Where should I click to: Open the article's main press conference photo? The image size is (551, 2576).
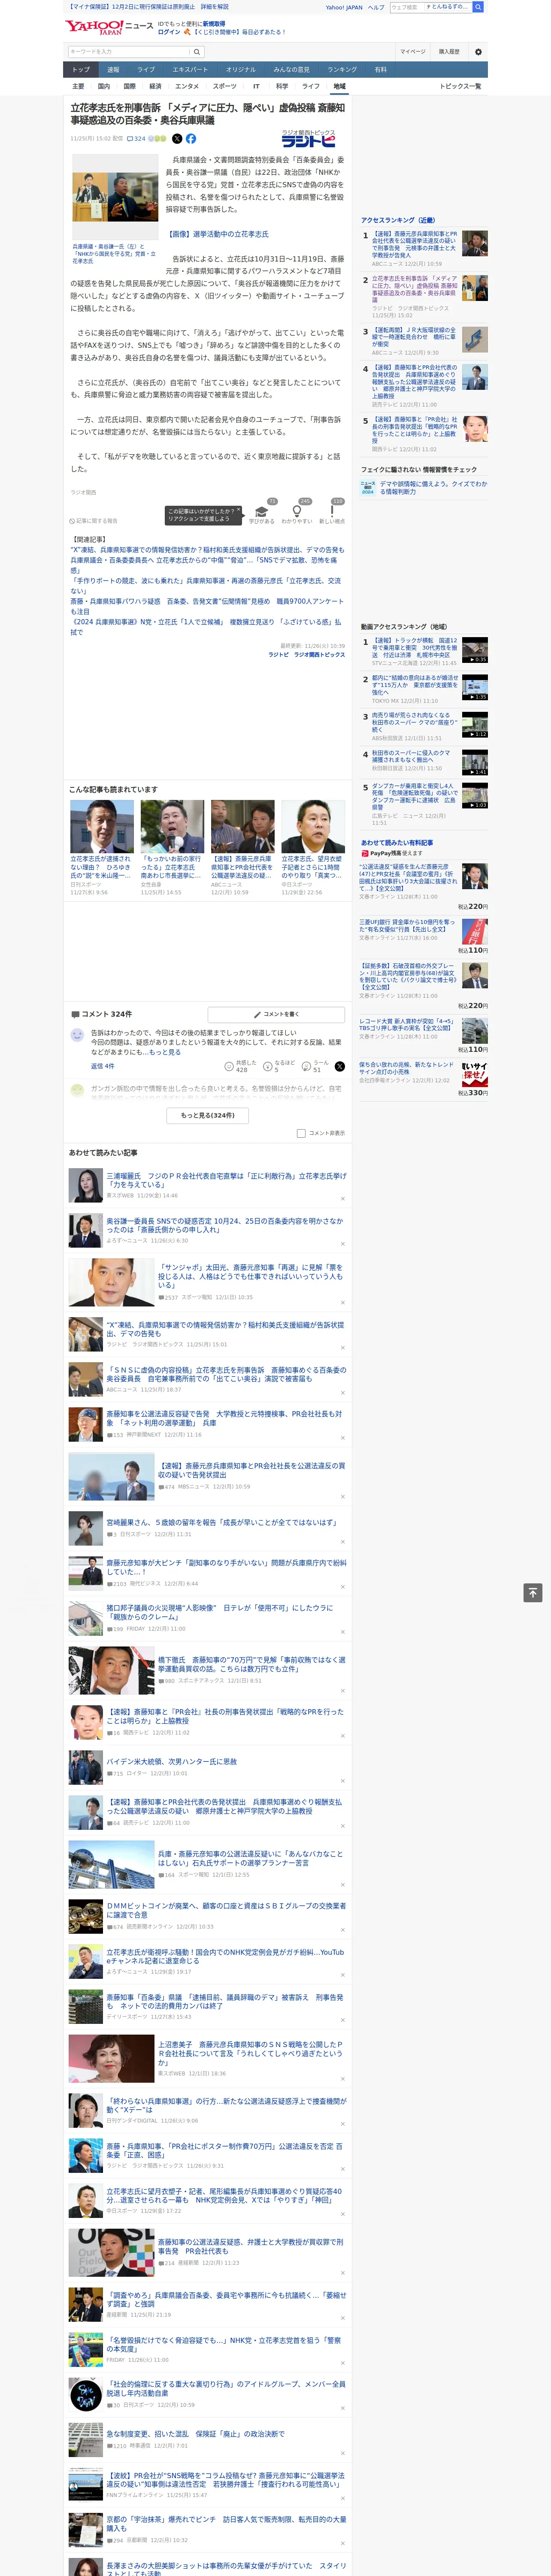115,197
